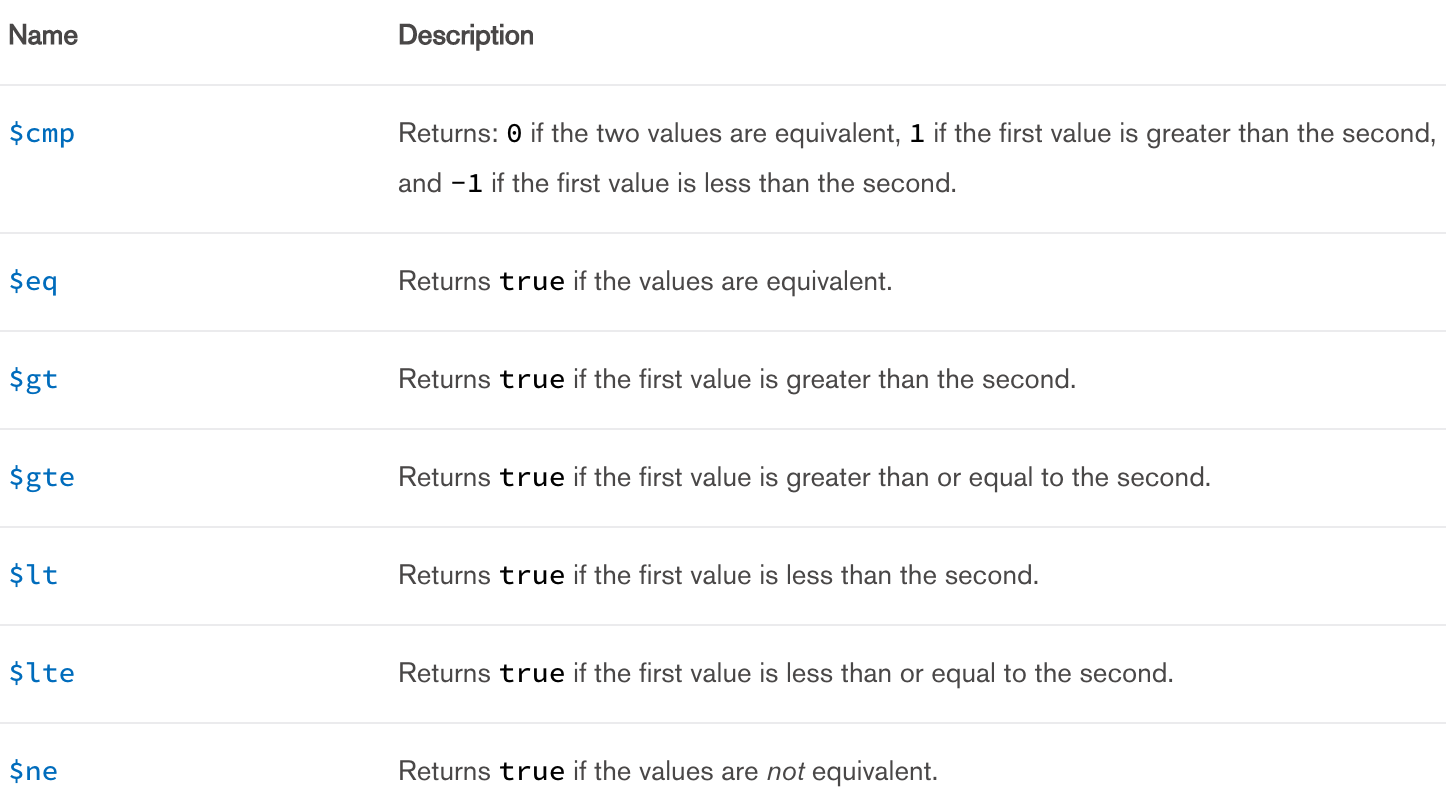
Task: Navigate to the $lte operator link
Action: 42,674
